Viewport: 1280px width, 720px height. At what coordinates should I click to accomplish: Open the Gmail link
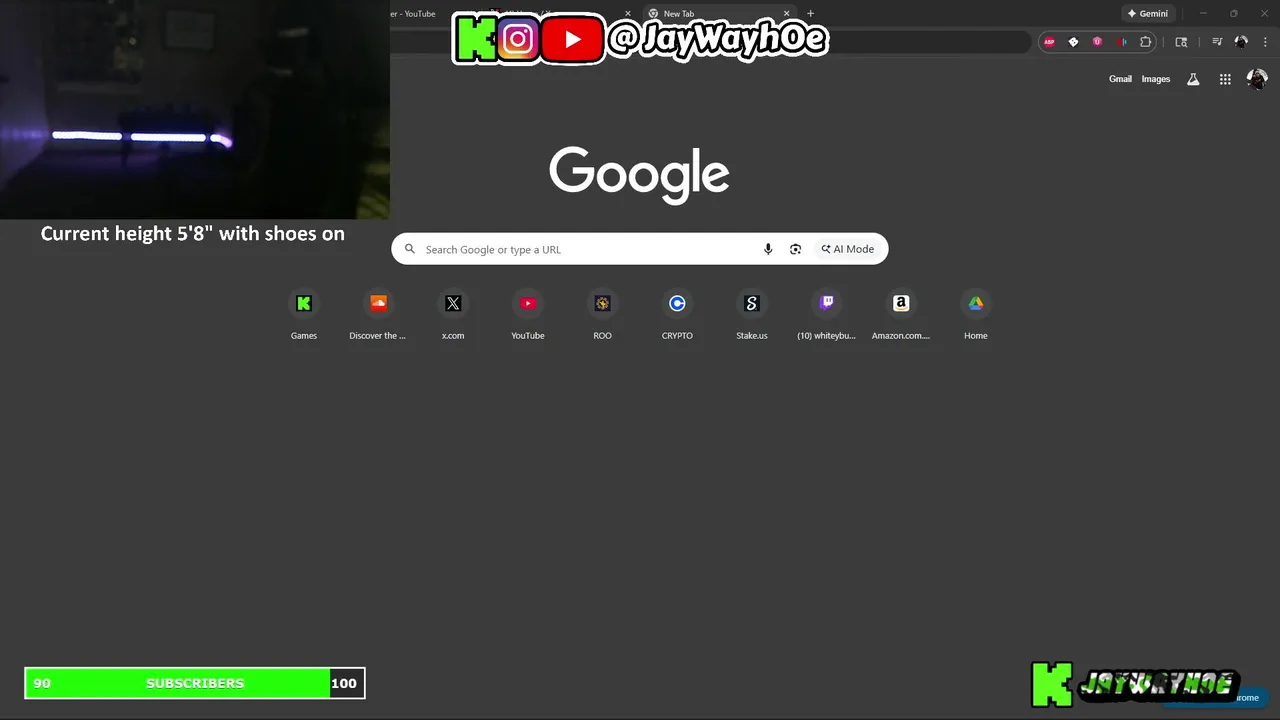pos(1120,79)
